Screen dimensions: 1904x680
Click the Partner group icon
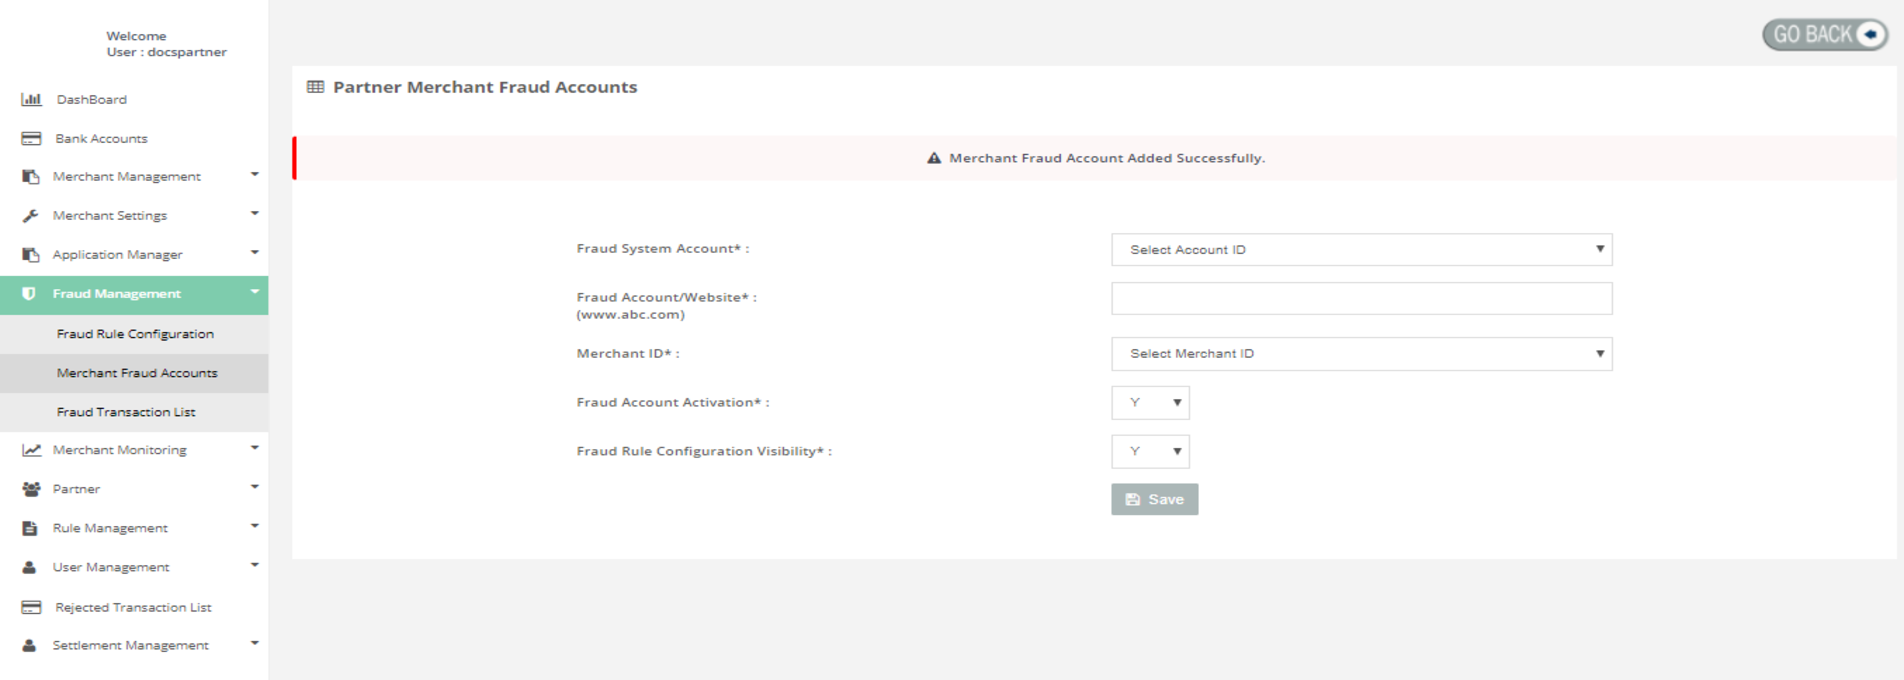click(x=31, y=489)
